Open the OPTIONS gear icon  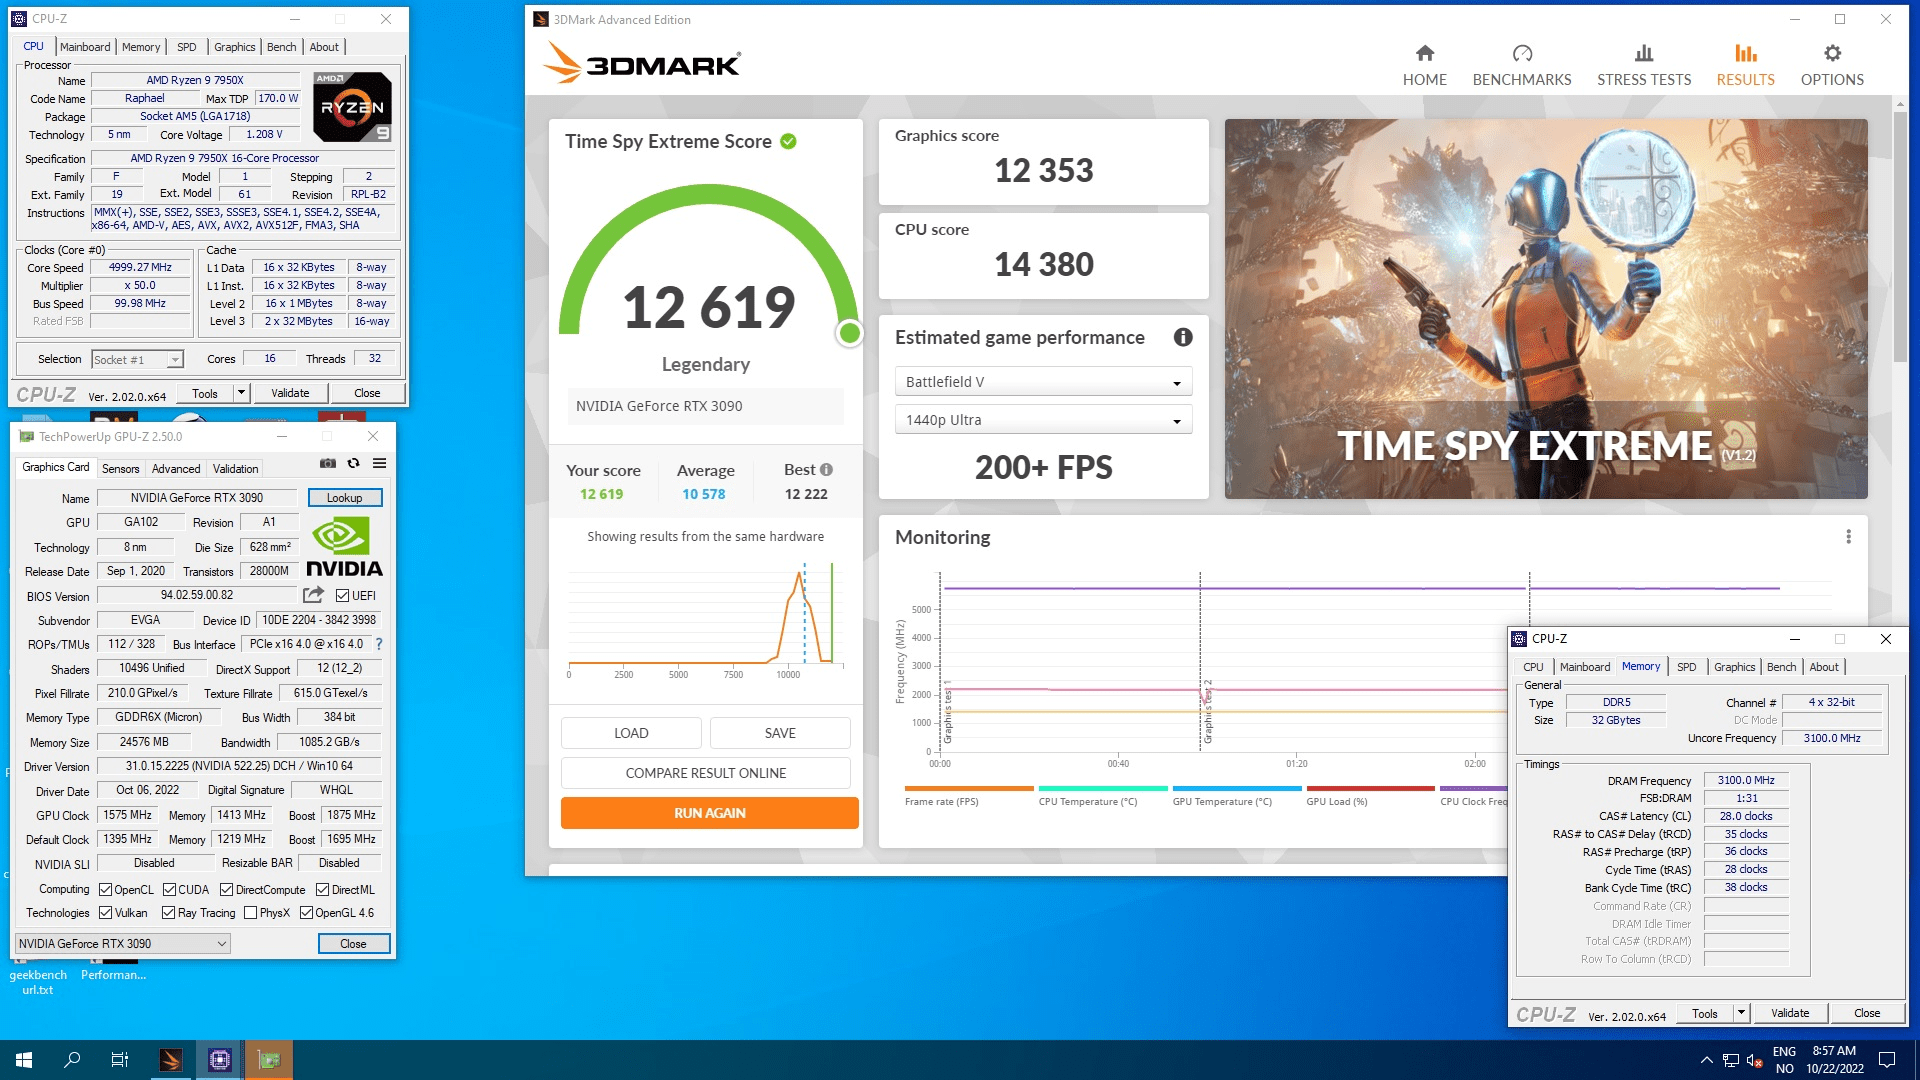point(1832,53)
